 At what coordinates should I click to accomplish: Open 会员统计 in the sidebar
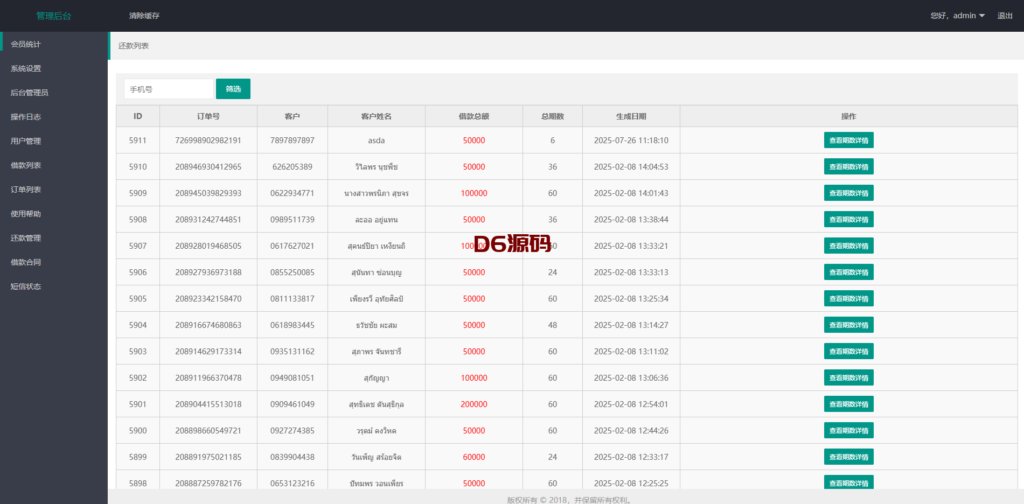point(26,44)
